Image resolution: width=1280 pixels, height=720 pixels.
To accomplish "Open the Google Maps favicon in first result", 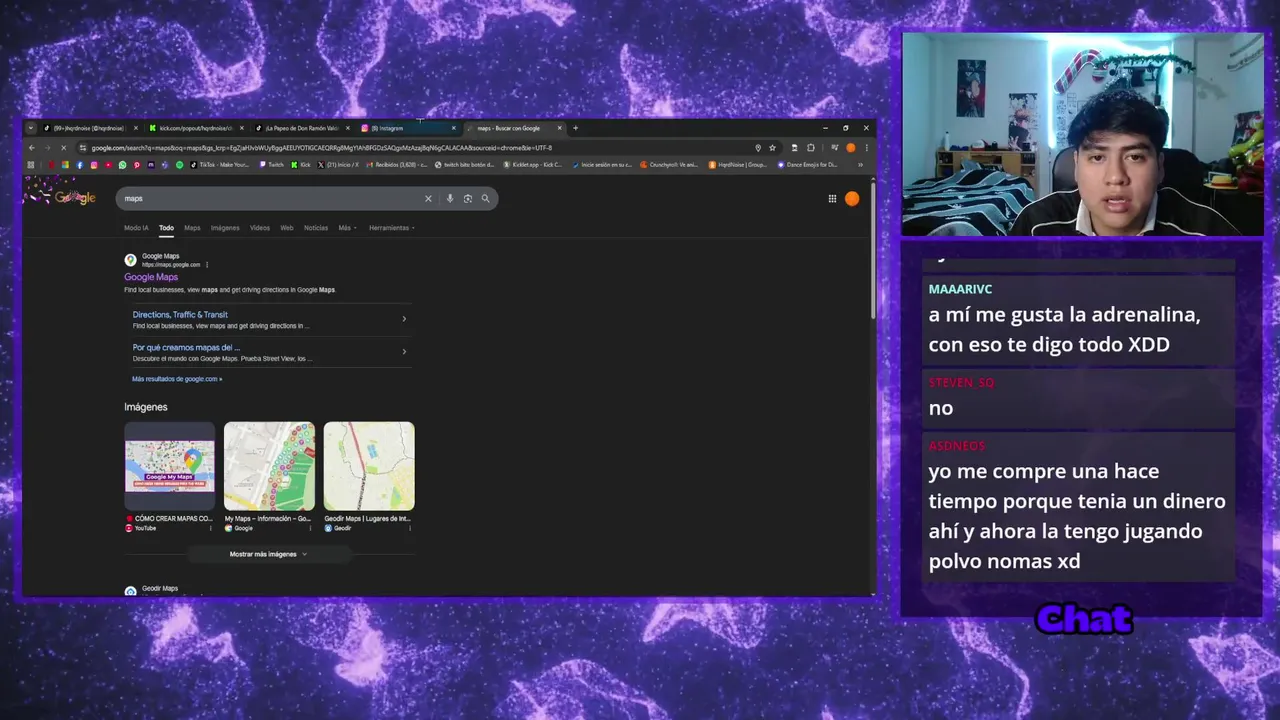I will point(130,260).
